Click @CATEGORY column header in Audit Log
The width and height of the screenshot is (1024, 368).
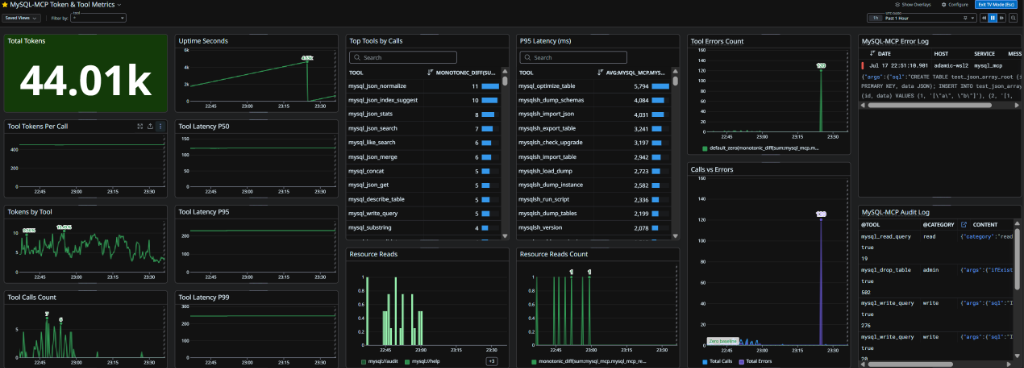pos(938,225)
